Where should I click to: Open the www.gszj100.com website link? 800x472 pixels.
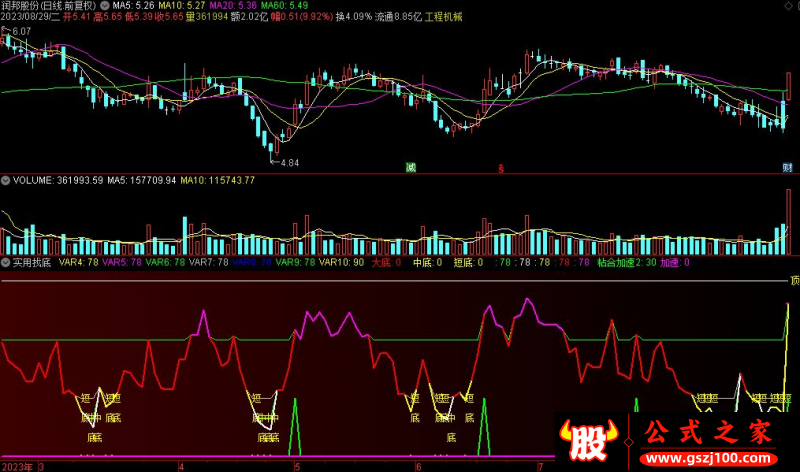pos(709,458)
